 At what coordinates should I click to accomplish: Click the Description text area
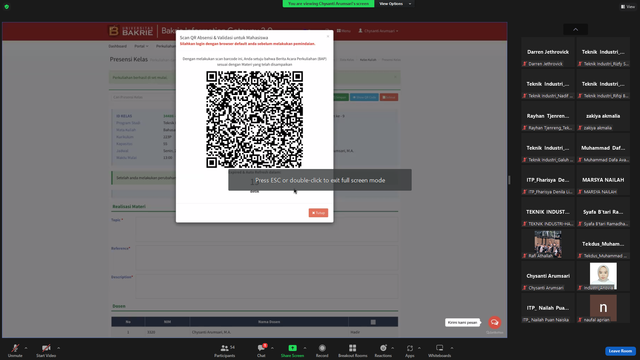tap(267, 286)
